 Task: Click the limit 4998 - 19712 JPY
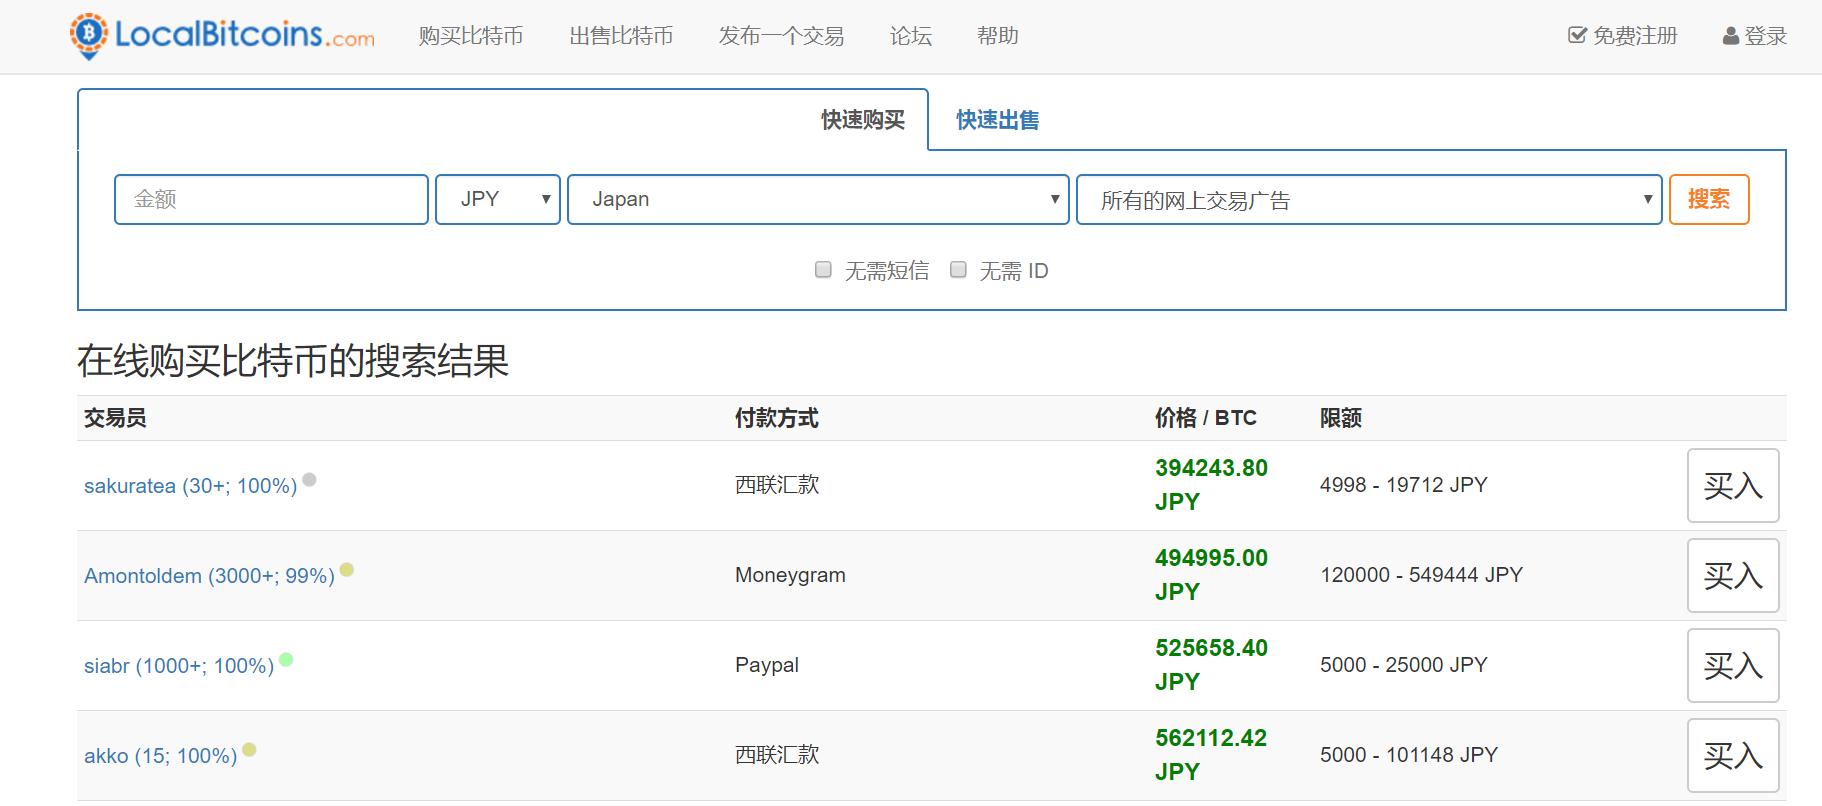[1404, 485]
